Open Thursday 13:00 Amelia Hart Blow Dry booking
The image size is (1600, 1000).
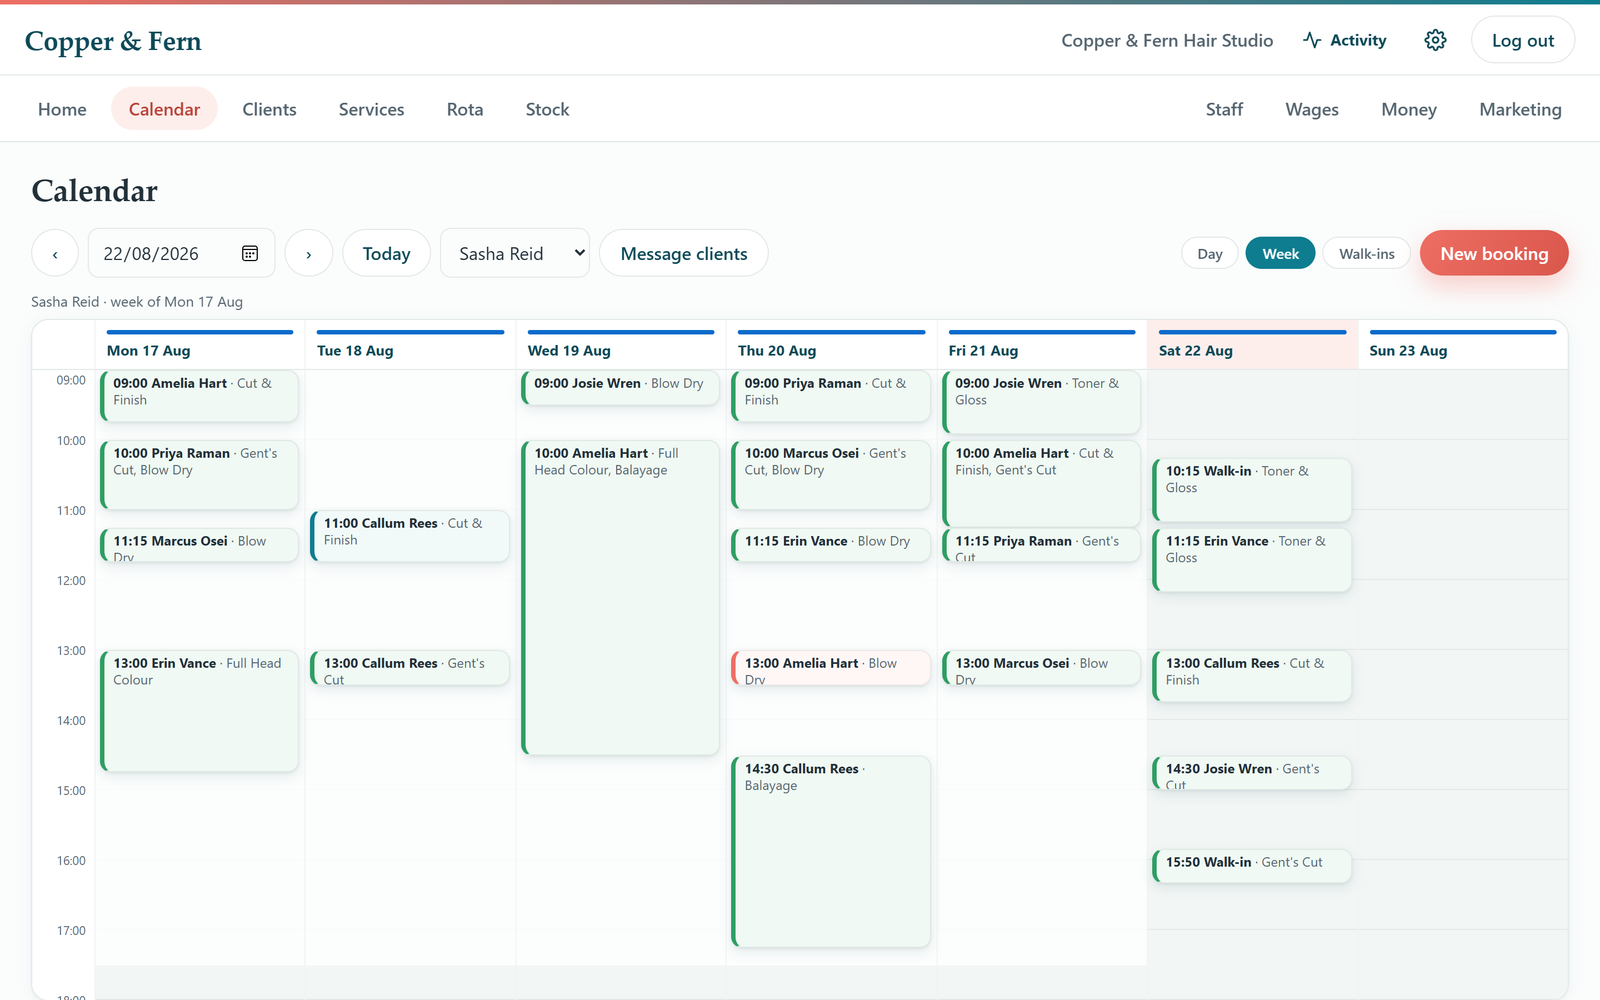(x=832, y=668)
